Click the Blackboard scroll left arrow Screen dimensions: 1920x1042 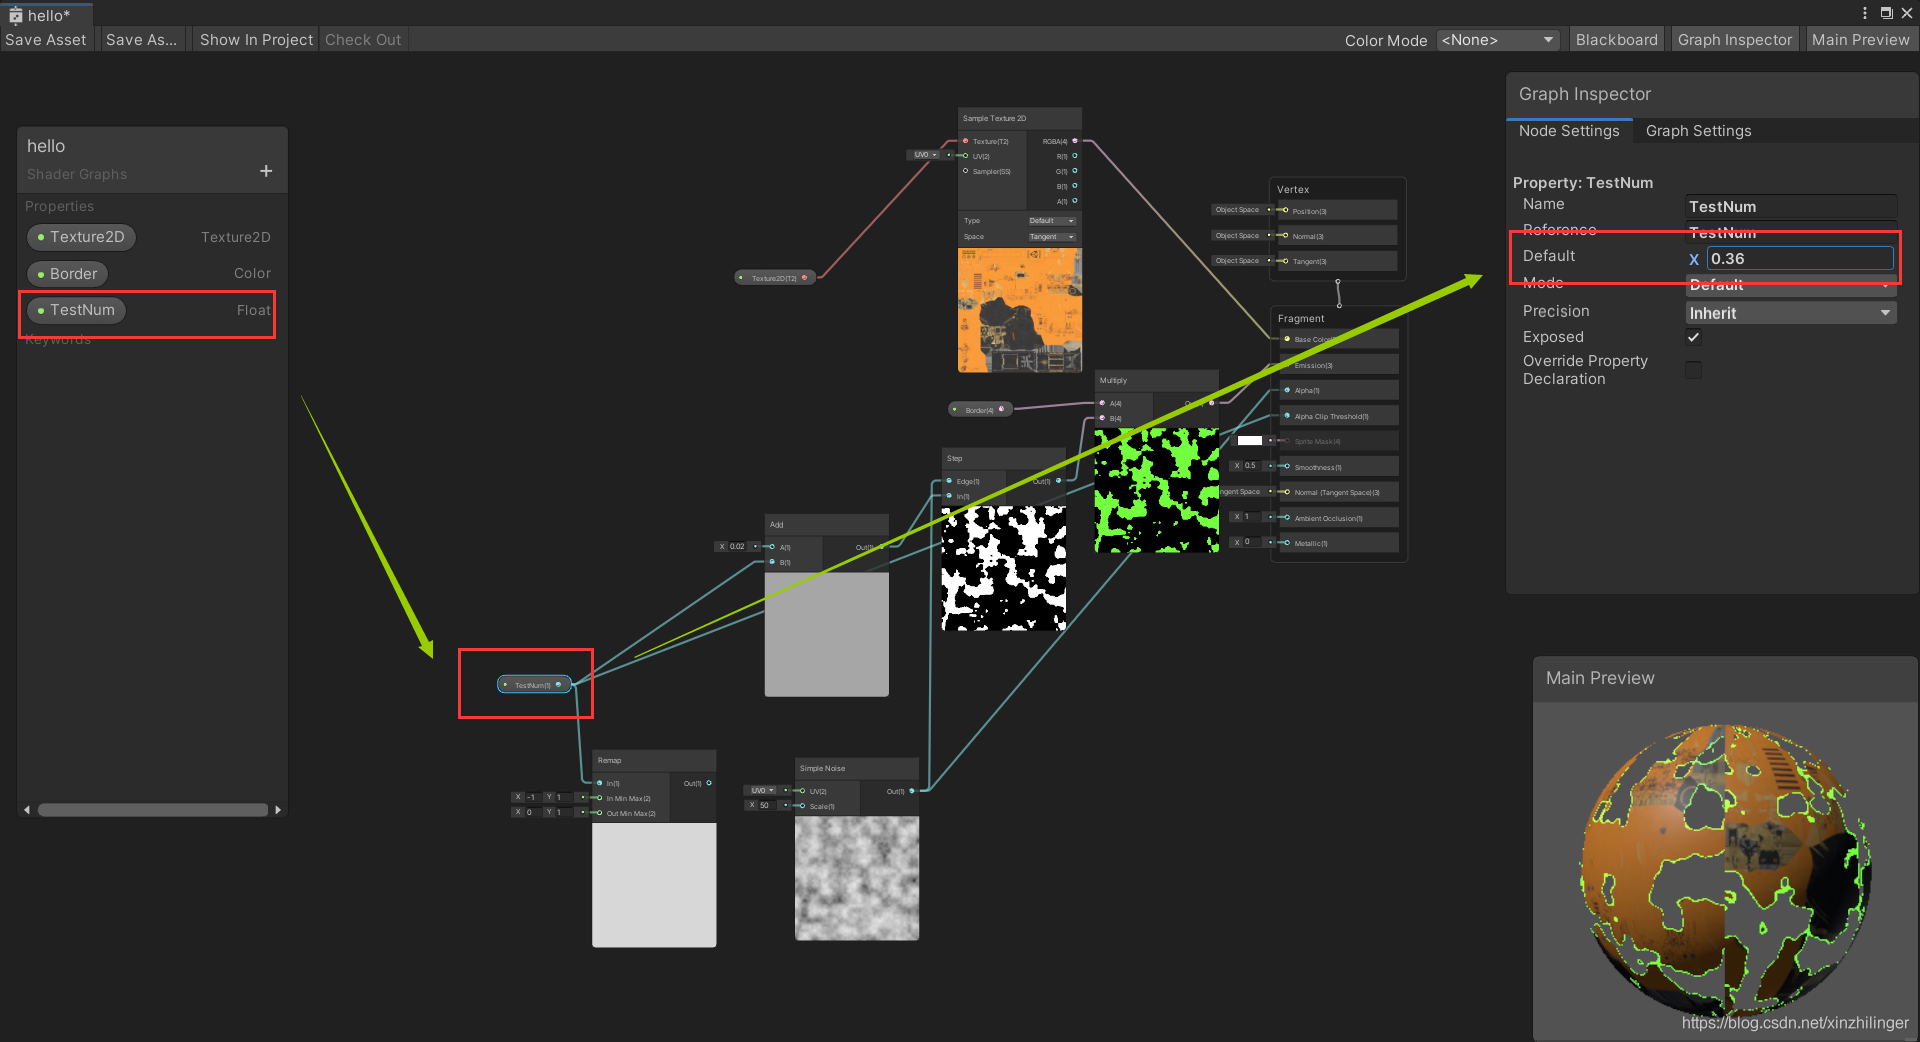coord(27,810)
